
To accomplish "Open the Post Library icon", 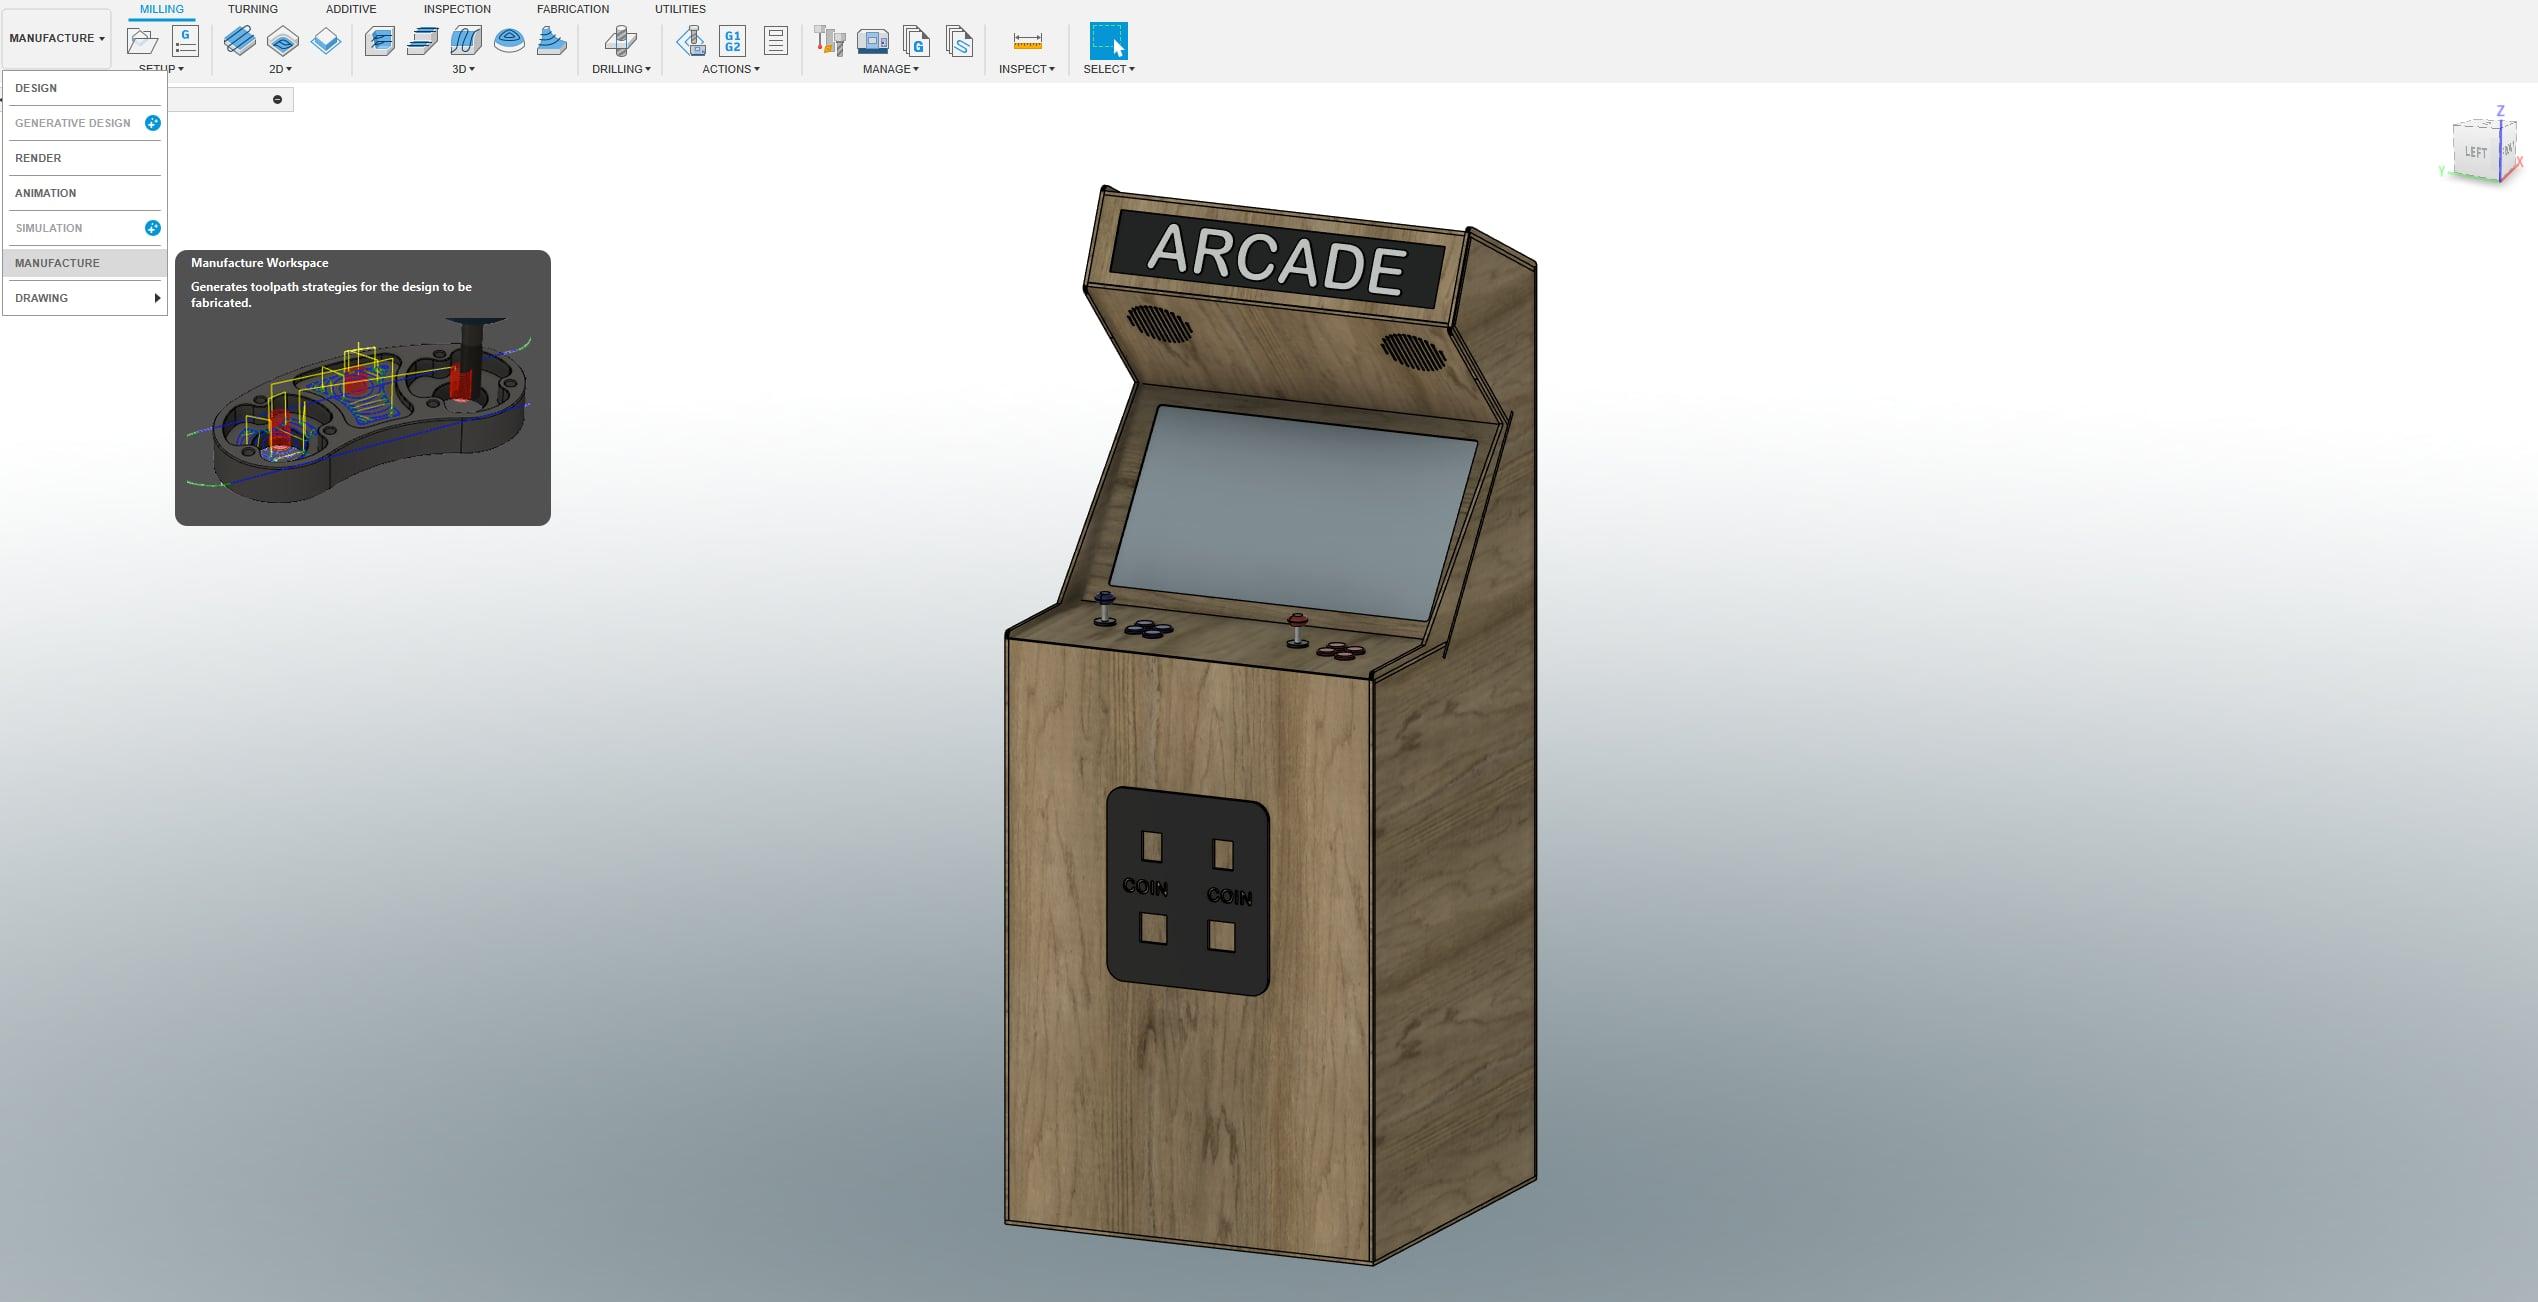I will coord(916,41).
